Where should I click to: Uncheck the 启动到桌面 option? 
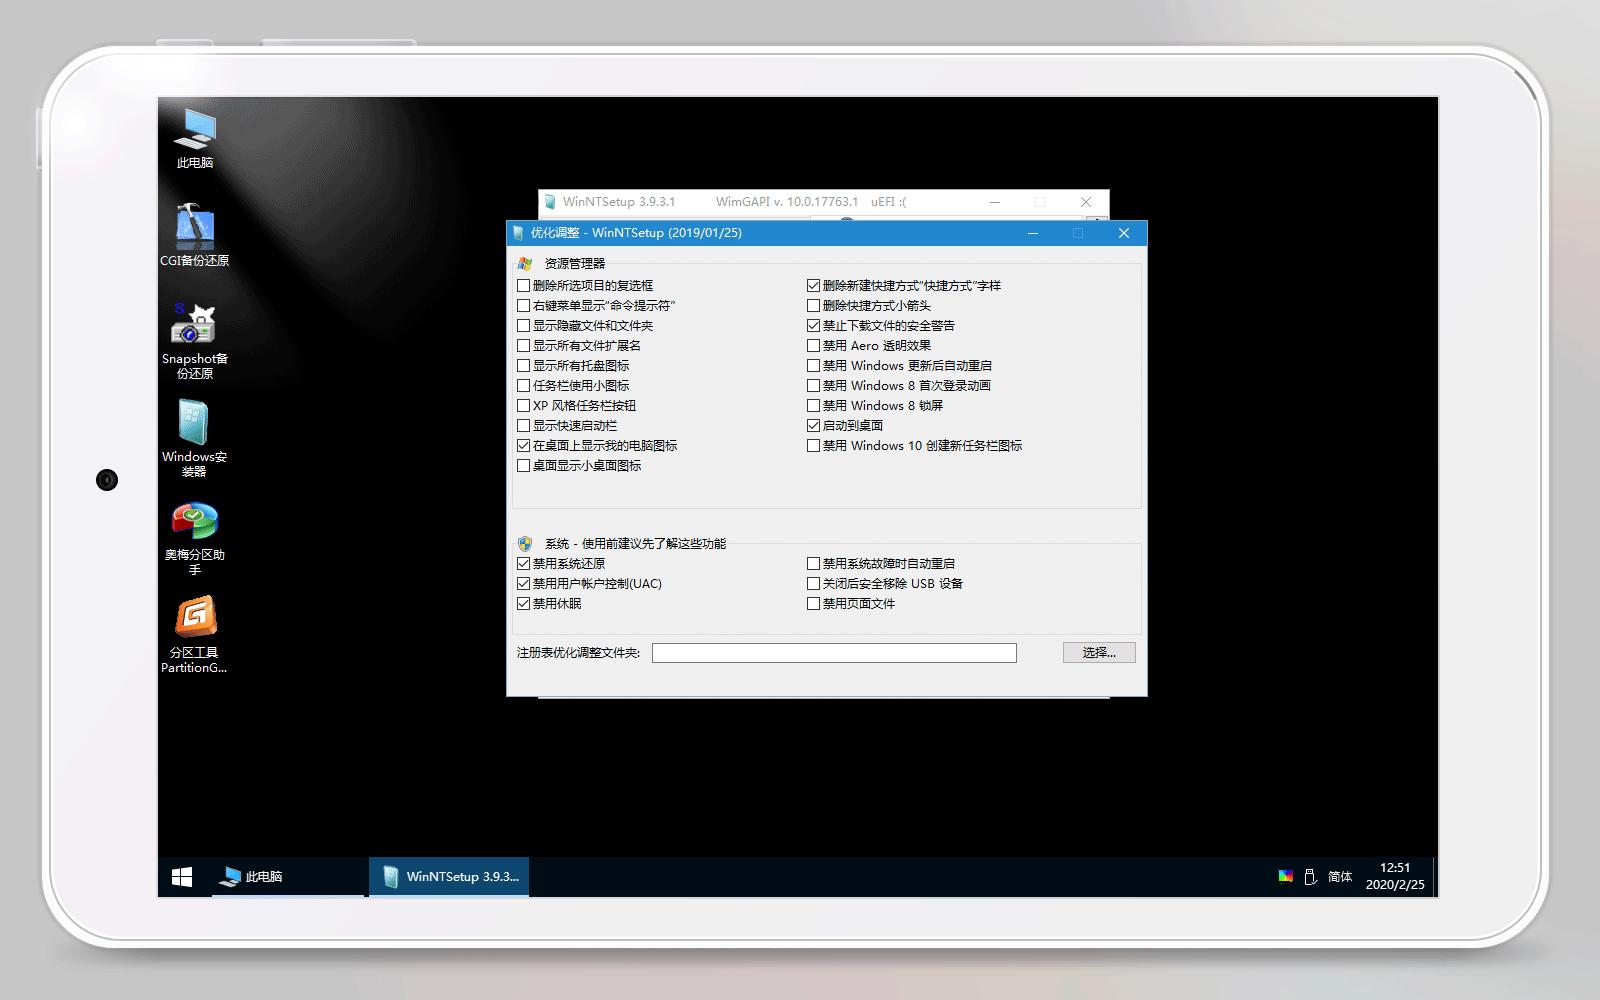tap(814, 425)
